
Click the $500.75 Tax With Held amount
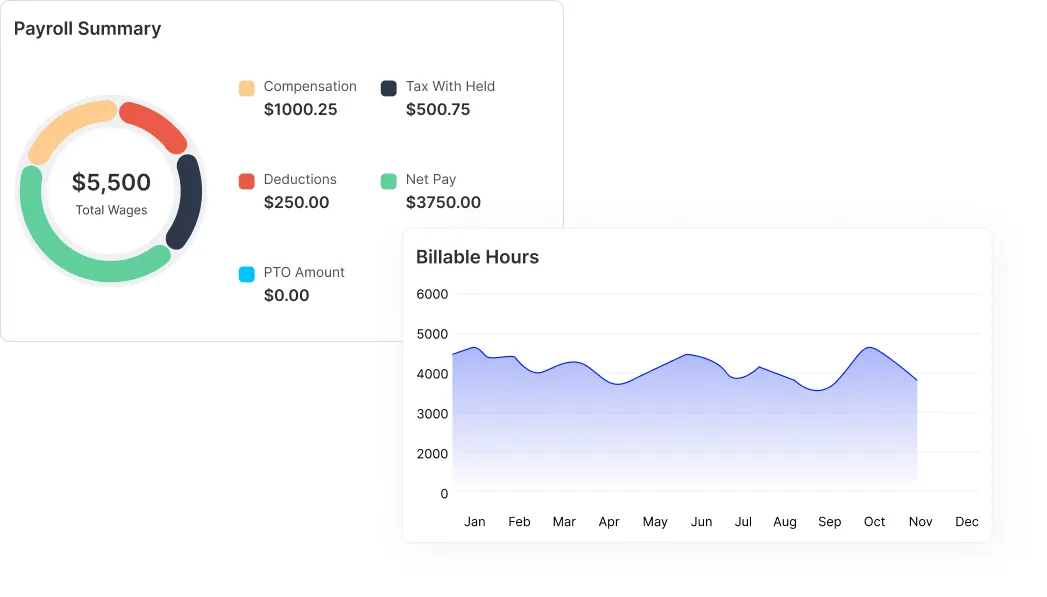[438, 109]
